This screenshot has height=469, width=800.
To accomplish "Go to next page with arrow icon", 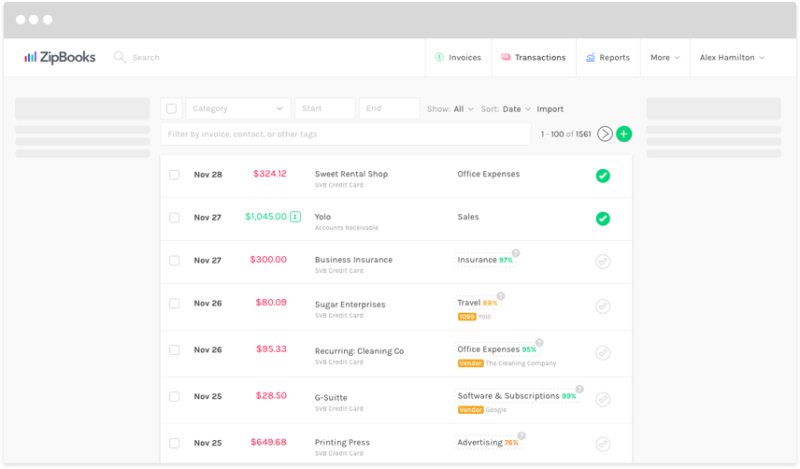I will 605,134.
